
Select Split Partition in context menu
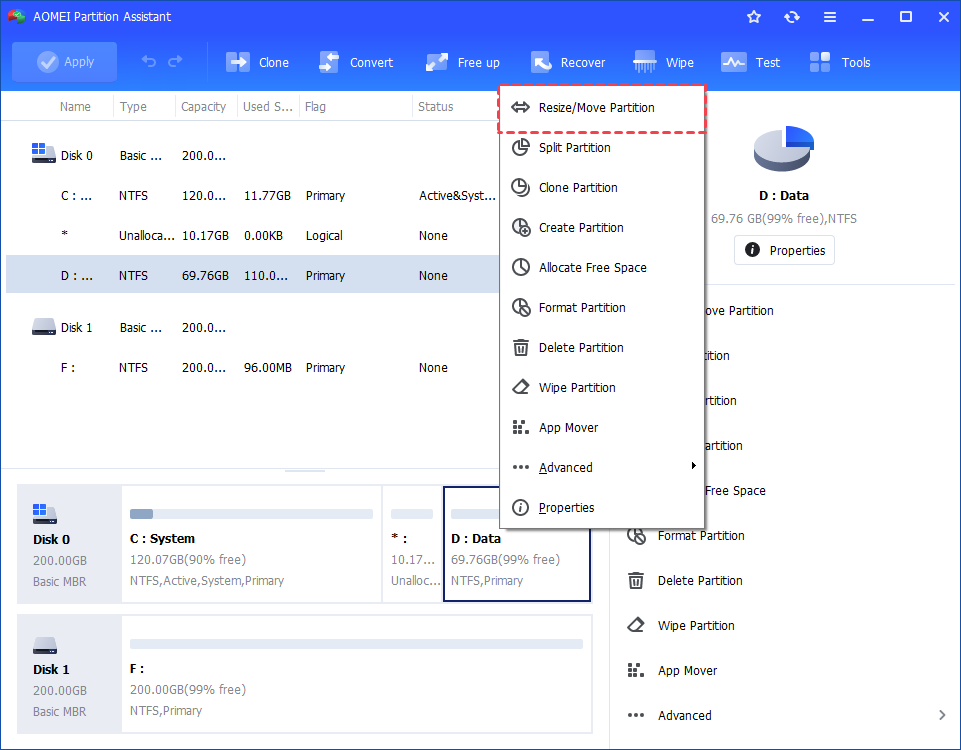click(574, 148)
